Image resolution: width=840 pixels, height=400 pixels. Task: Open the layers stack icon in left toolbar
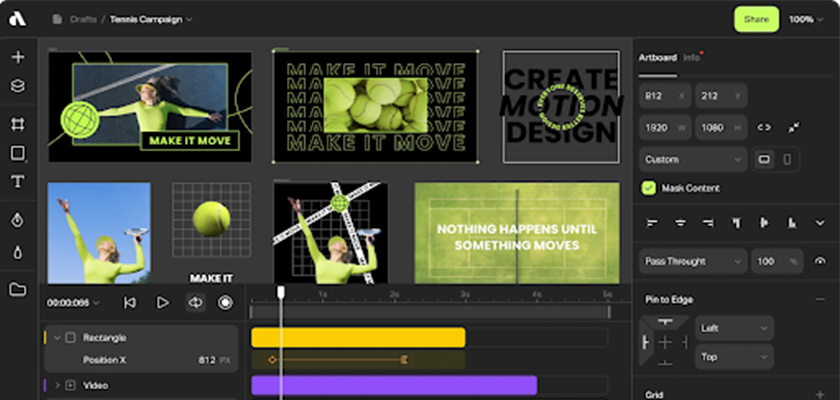(18, 86)
